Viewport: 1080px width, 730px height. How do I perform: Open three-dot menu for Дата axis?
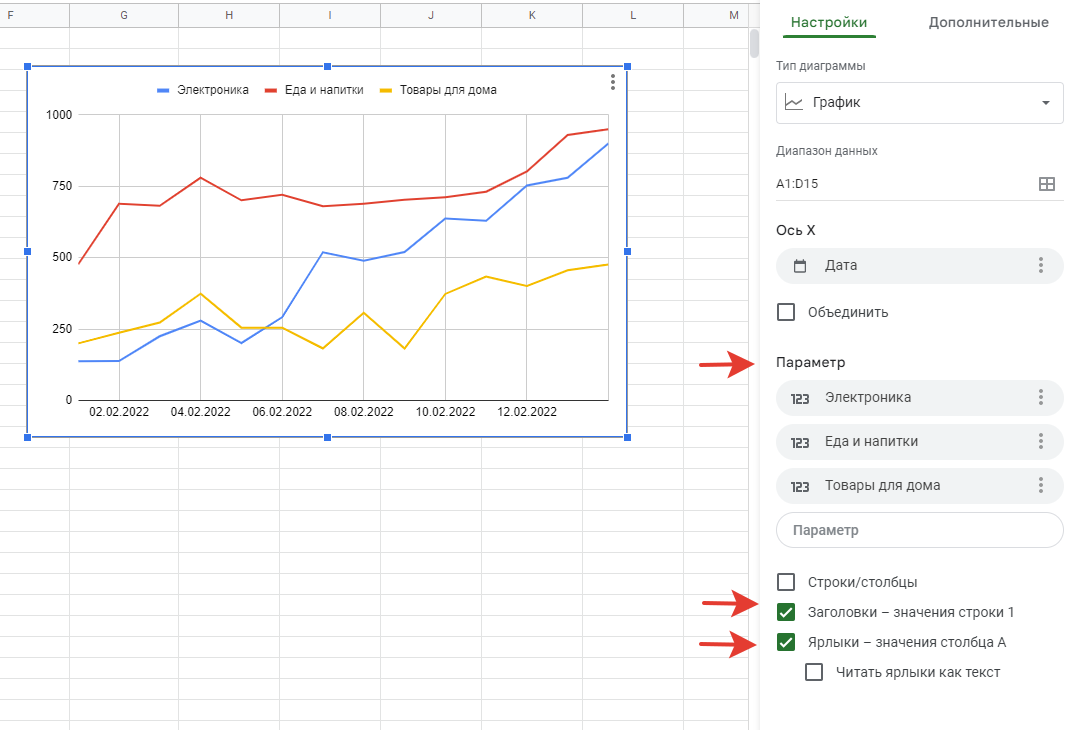click(1041, 266)
